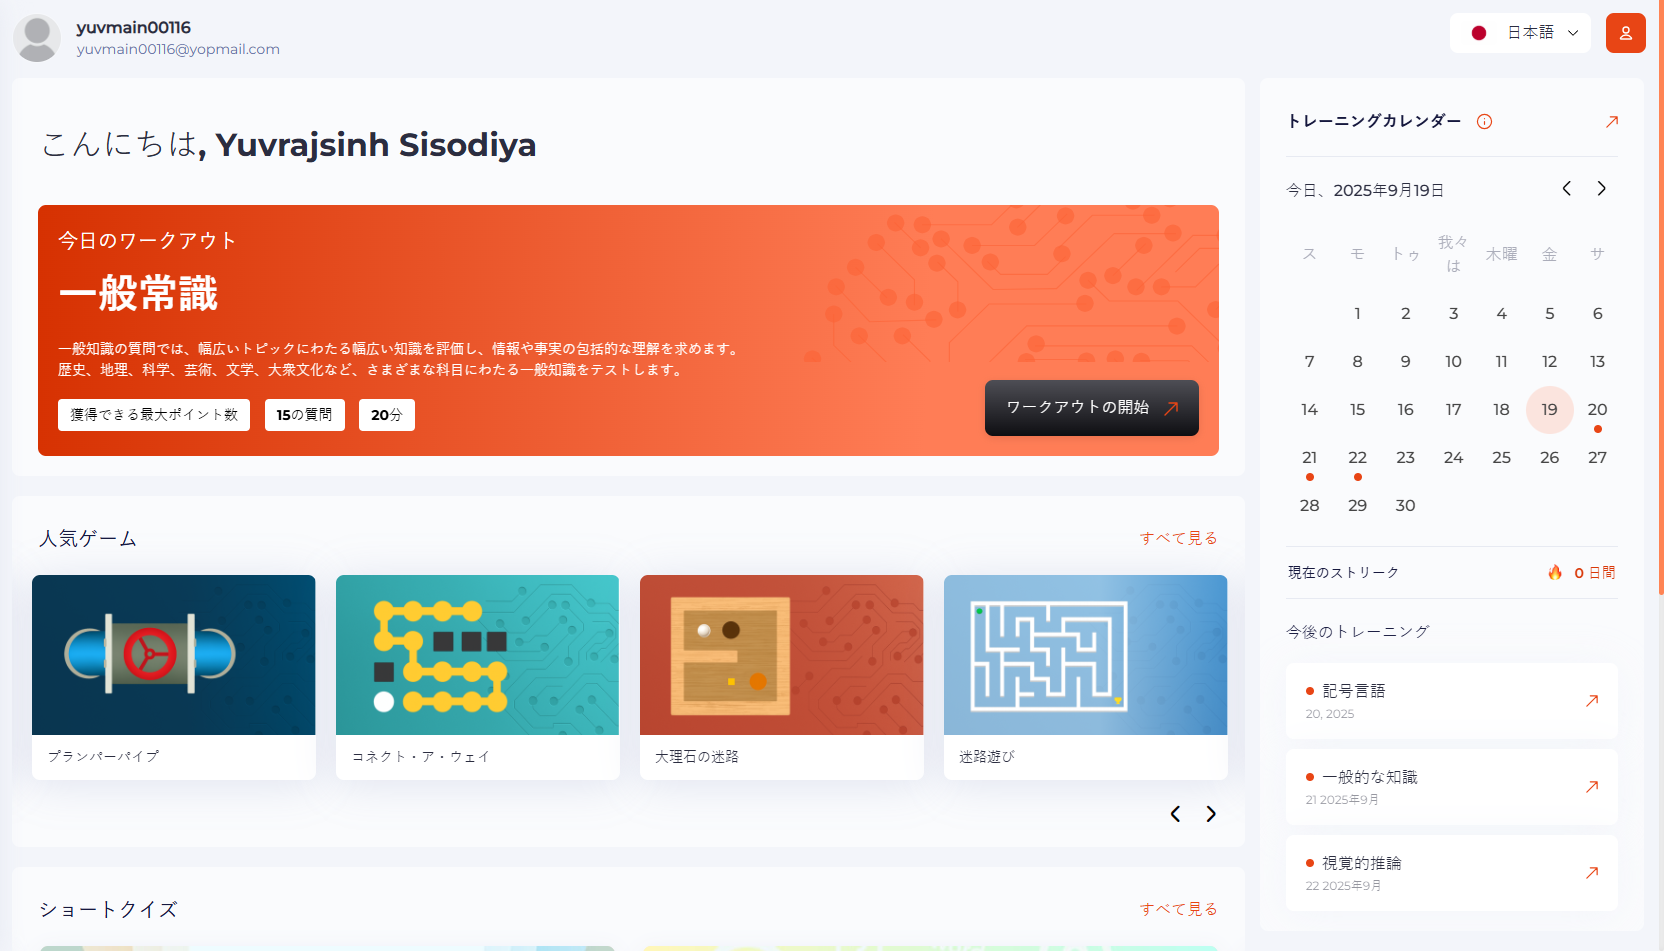Show next popular games
The width and height of the screenshot is (1664, 951).
tap(1211, 814)
